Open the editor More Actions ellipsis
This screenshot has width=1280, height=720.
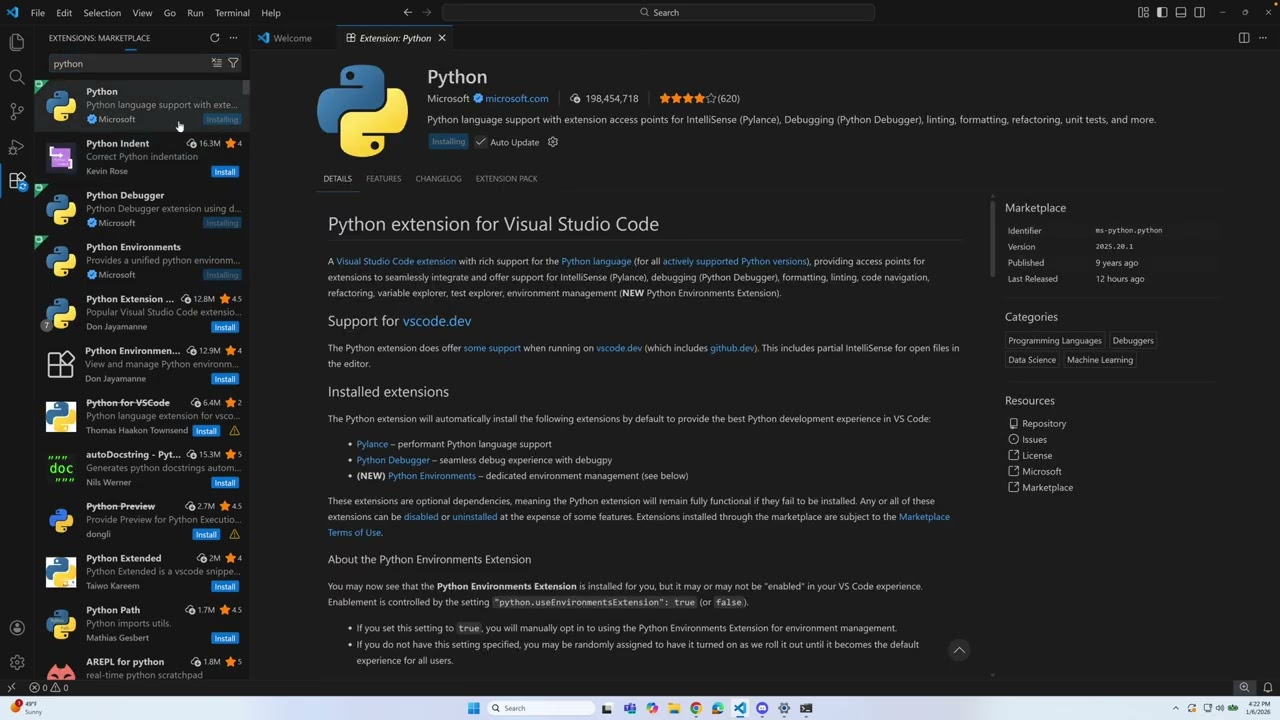click(x=1263, y=38)
